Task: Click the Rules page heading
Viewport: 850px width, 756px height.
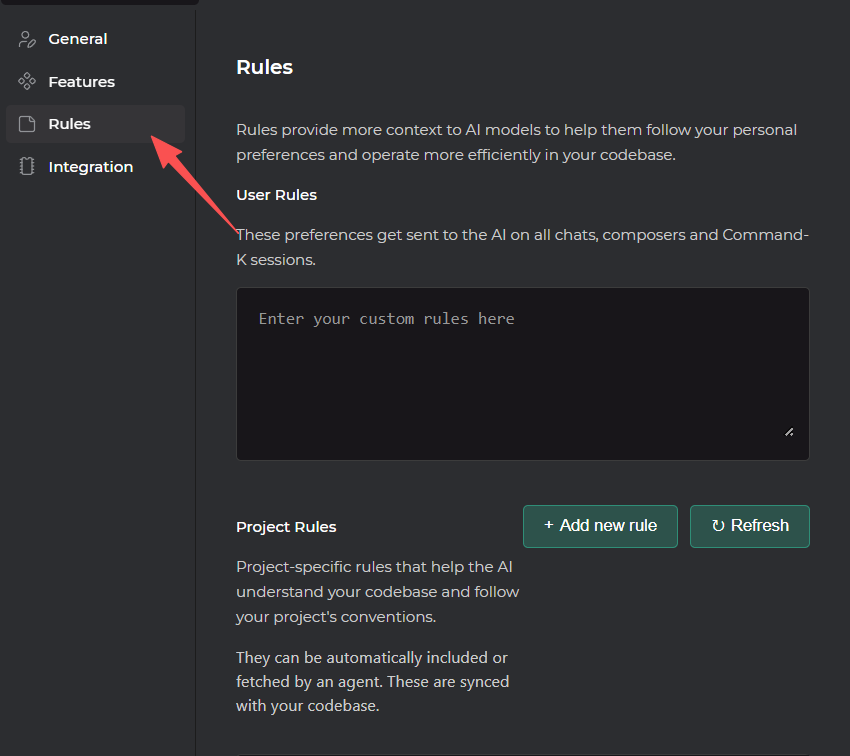Action: (265, 67)
